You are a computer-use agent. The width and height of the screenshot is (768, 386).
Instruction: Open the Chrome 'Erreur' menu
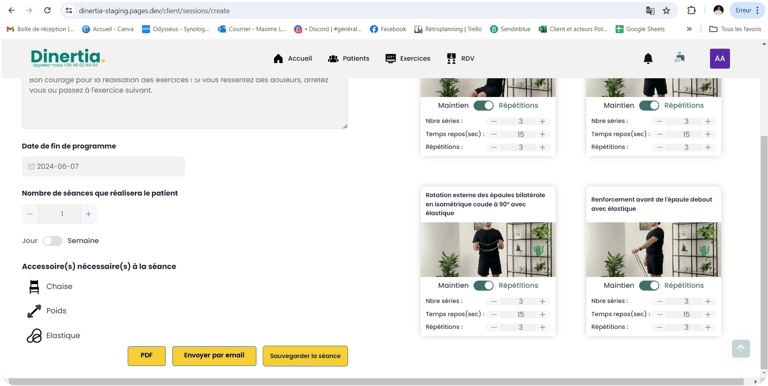747,10
